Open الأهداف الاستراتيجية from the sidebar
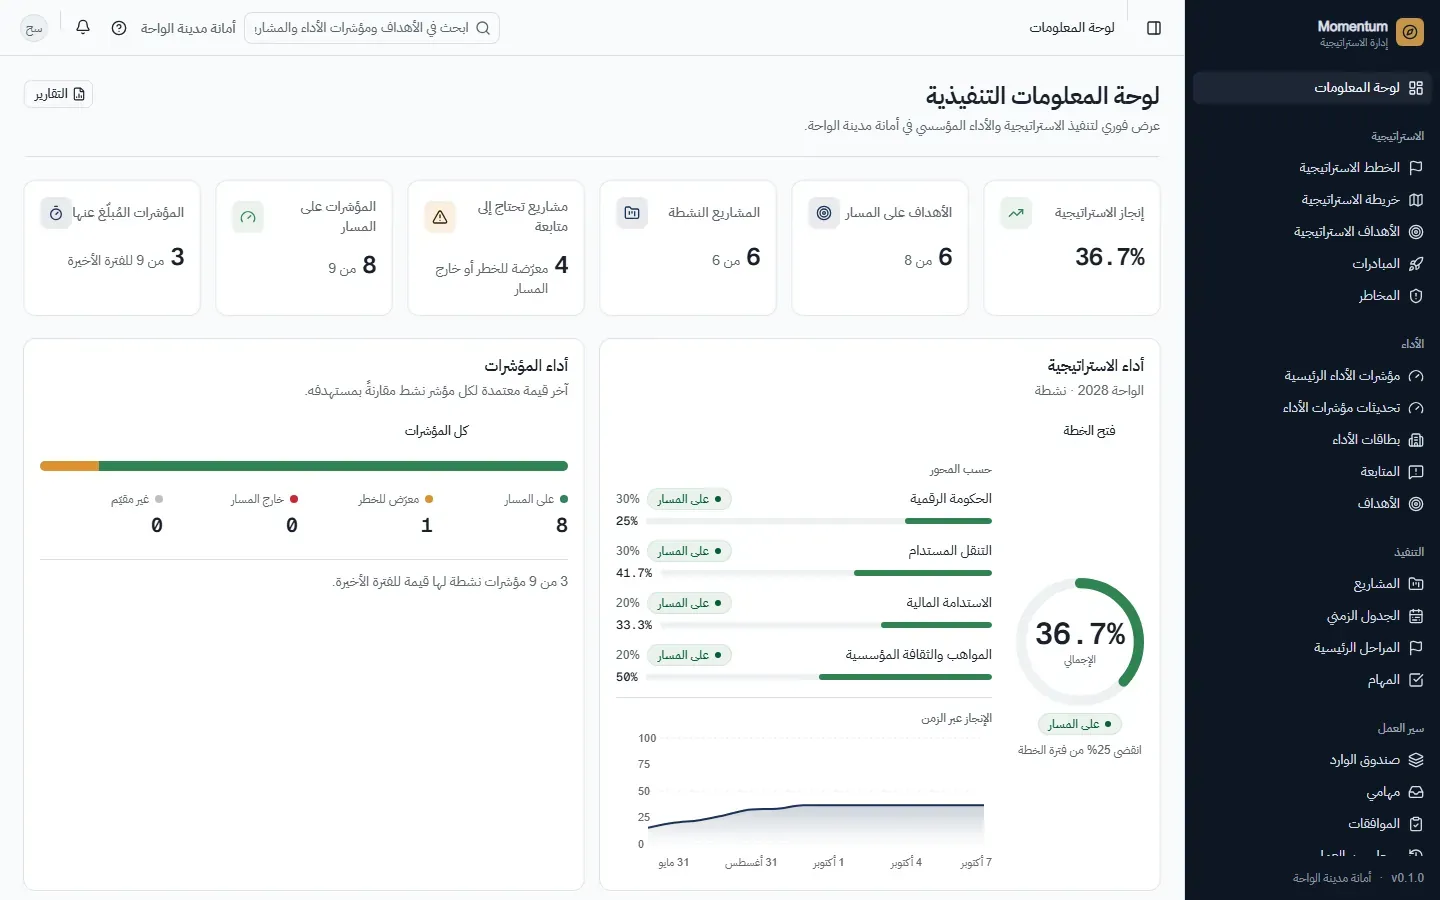This screenshot has width=1440, height=900. [1312, 232]
